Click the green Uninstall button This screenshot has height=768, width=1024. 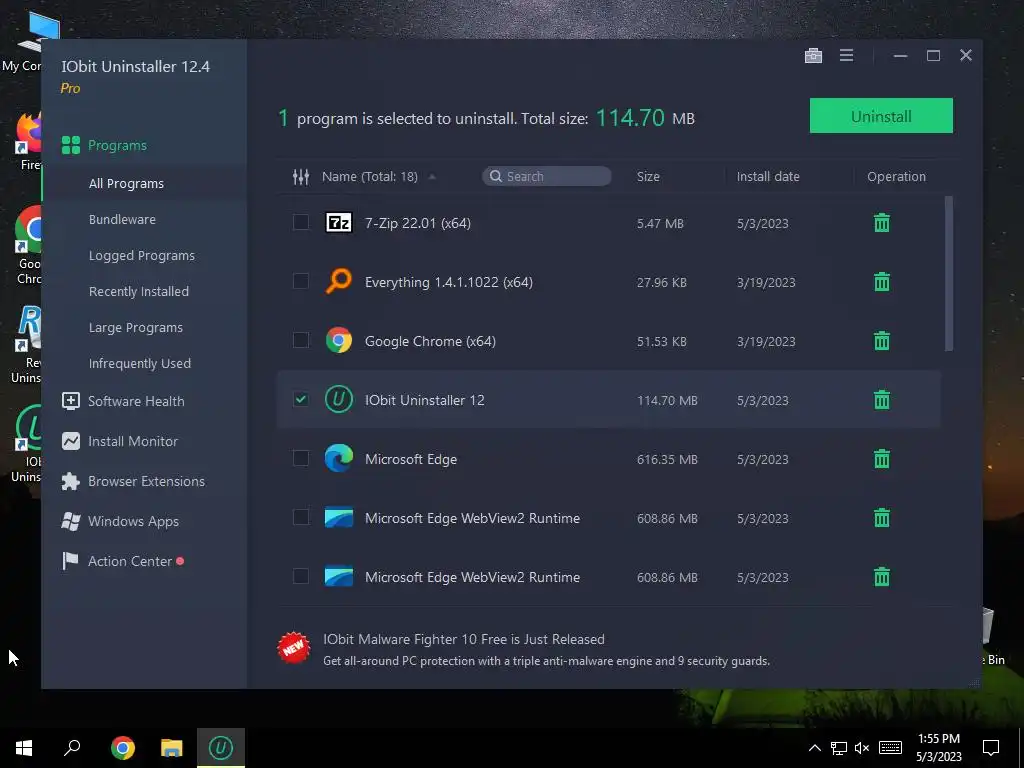pos(881,116)
